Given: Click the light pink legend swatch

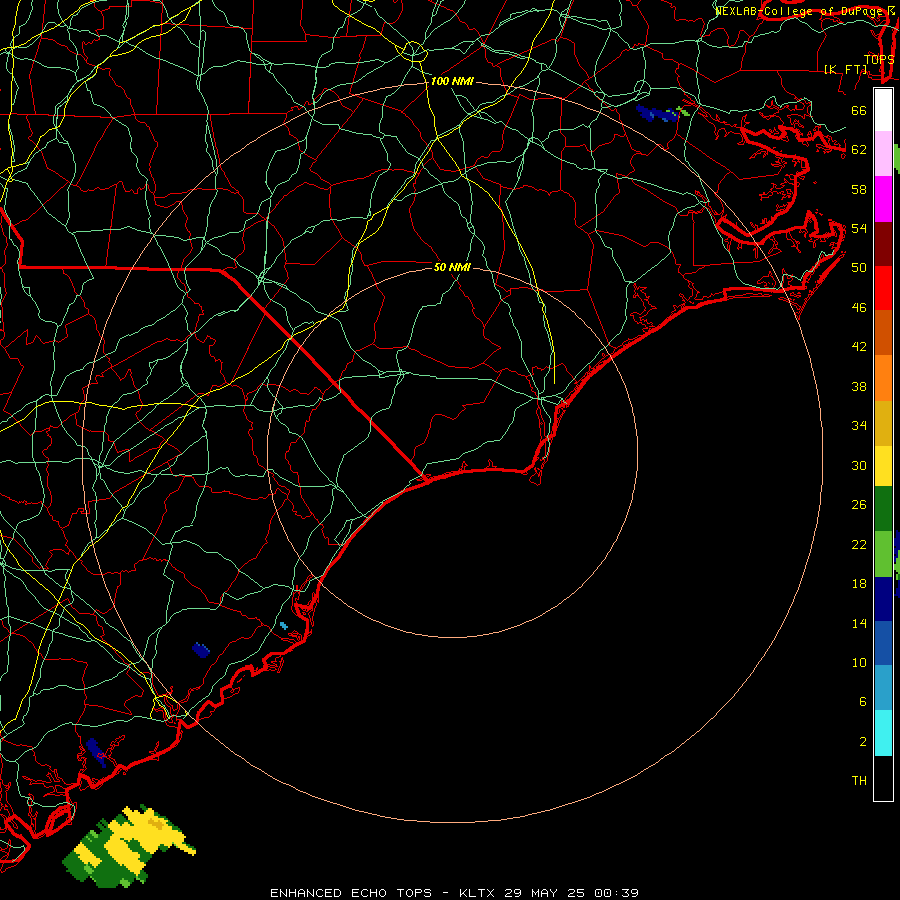Looking at the screenshot, I should pos(883,154).
